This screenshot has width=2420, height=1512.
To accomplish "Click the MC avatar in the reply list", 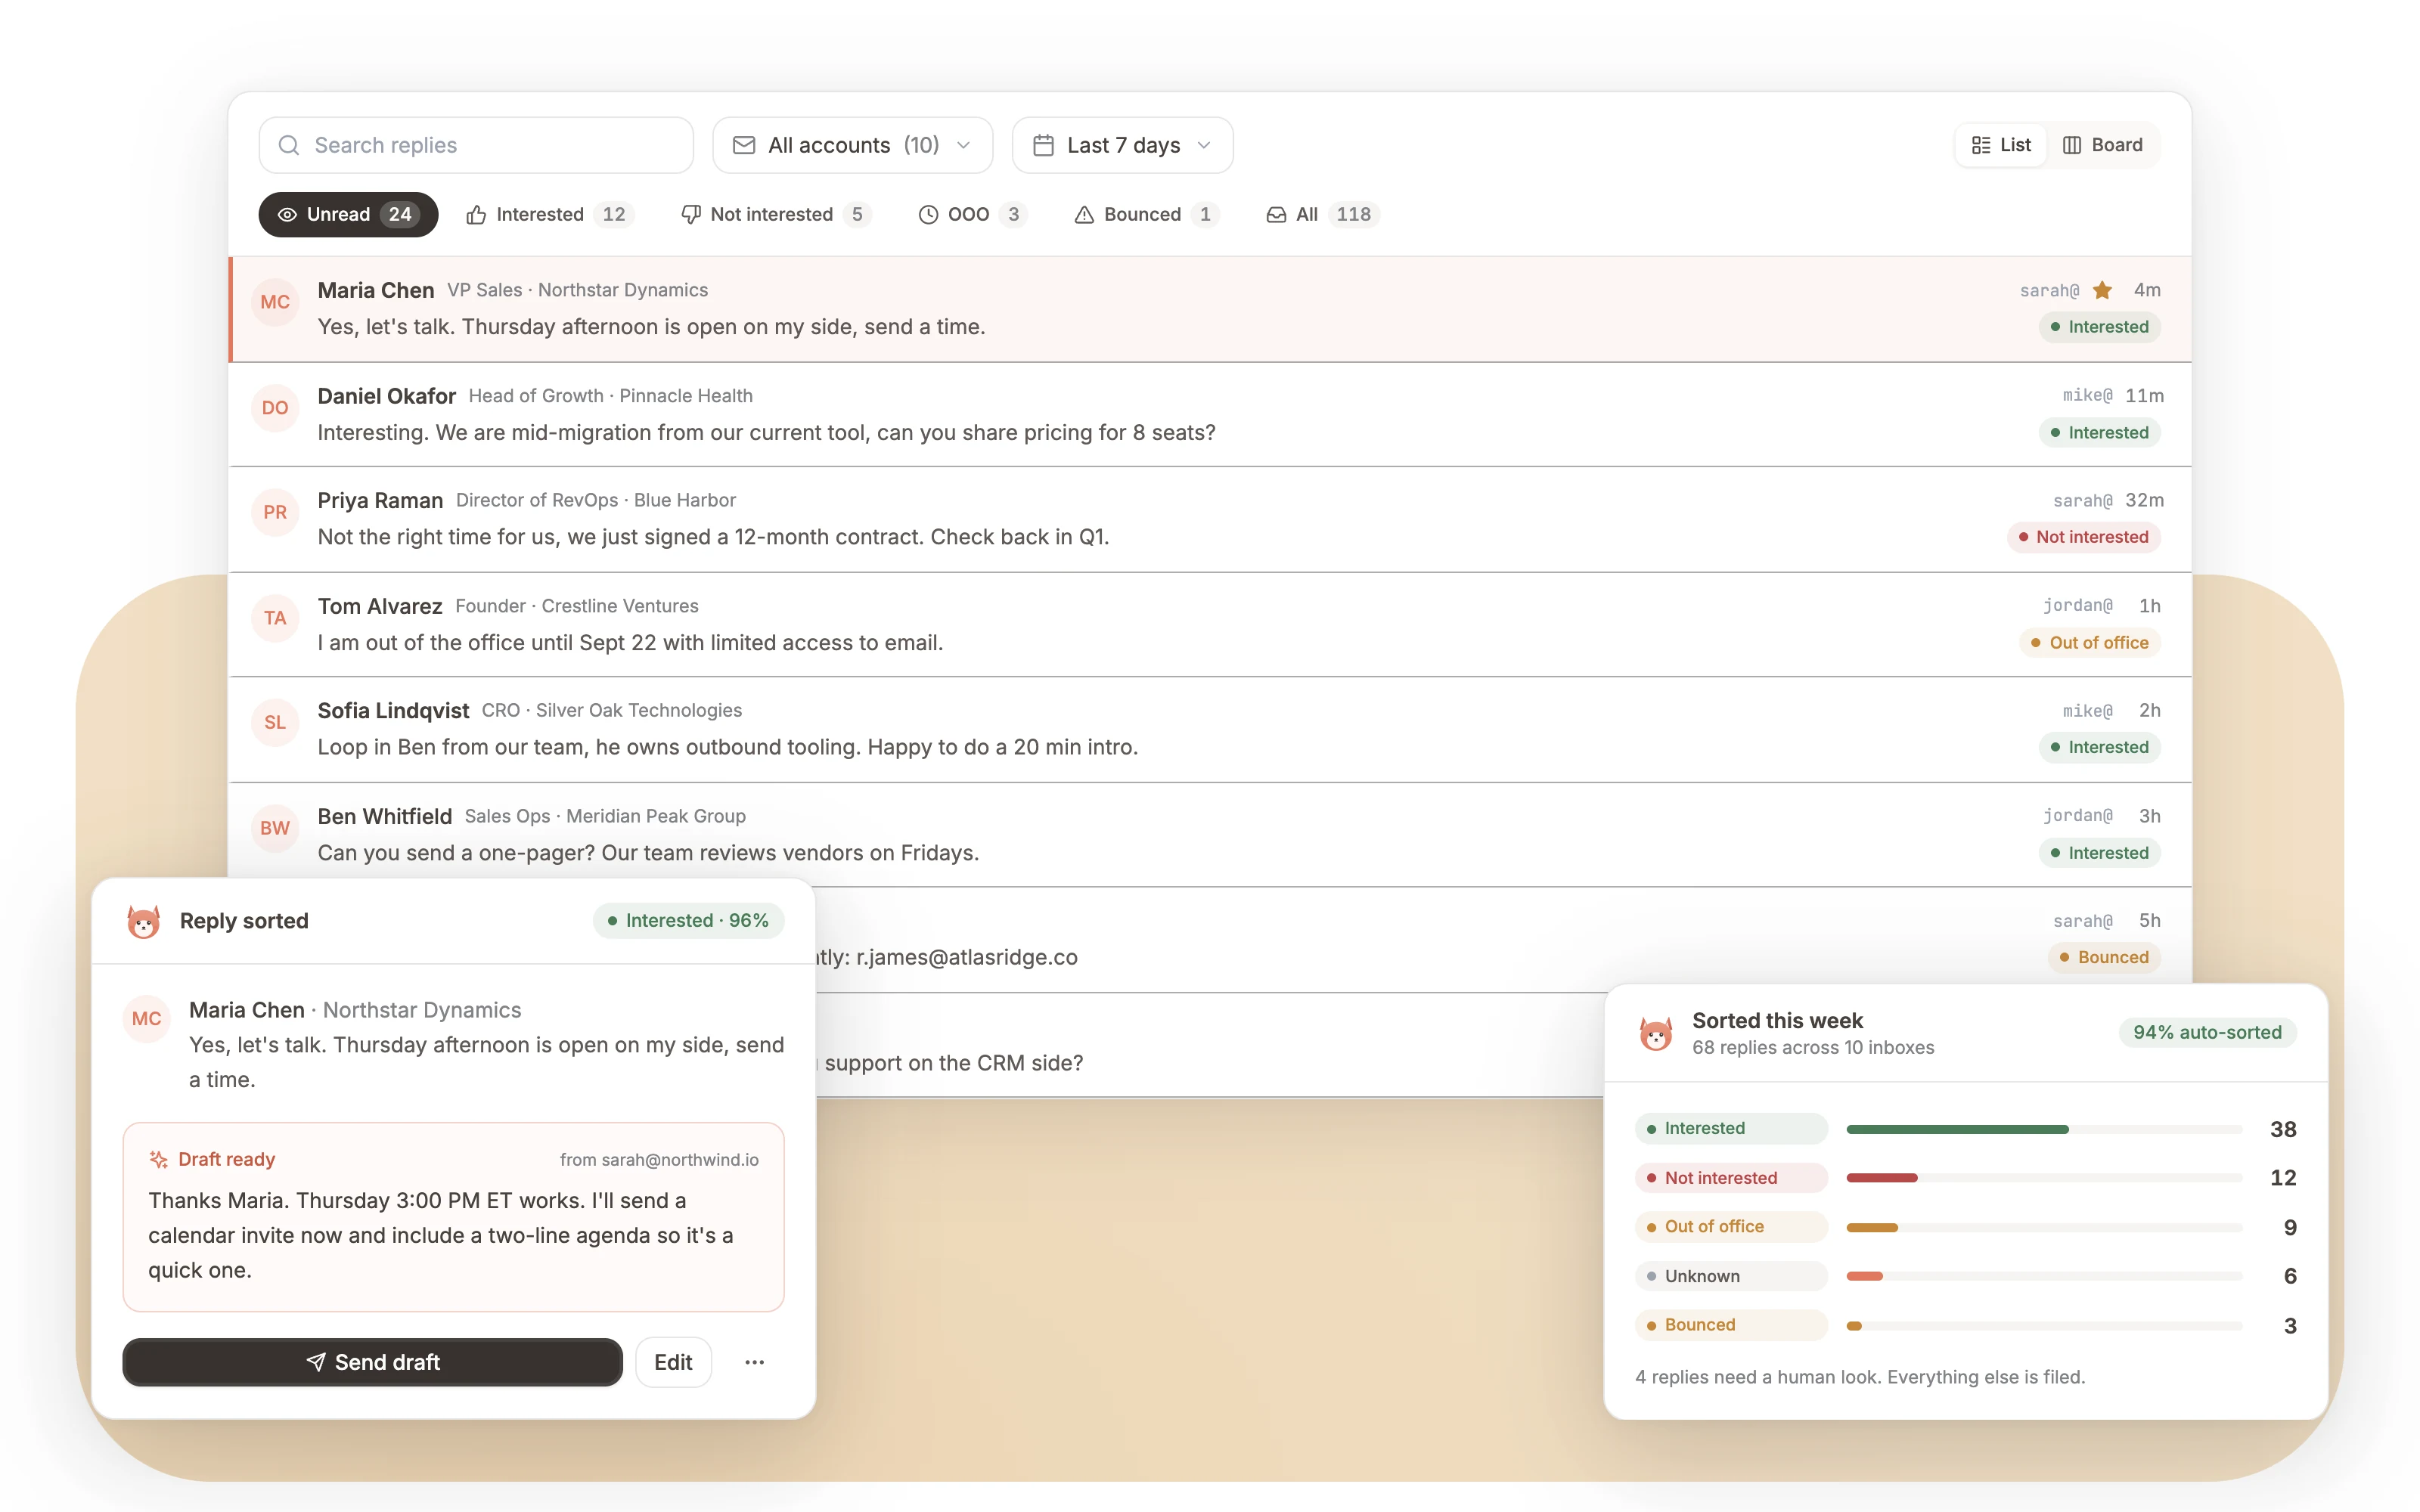I will (275, 302).
